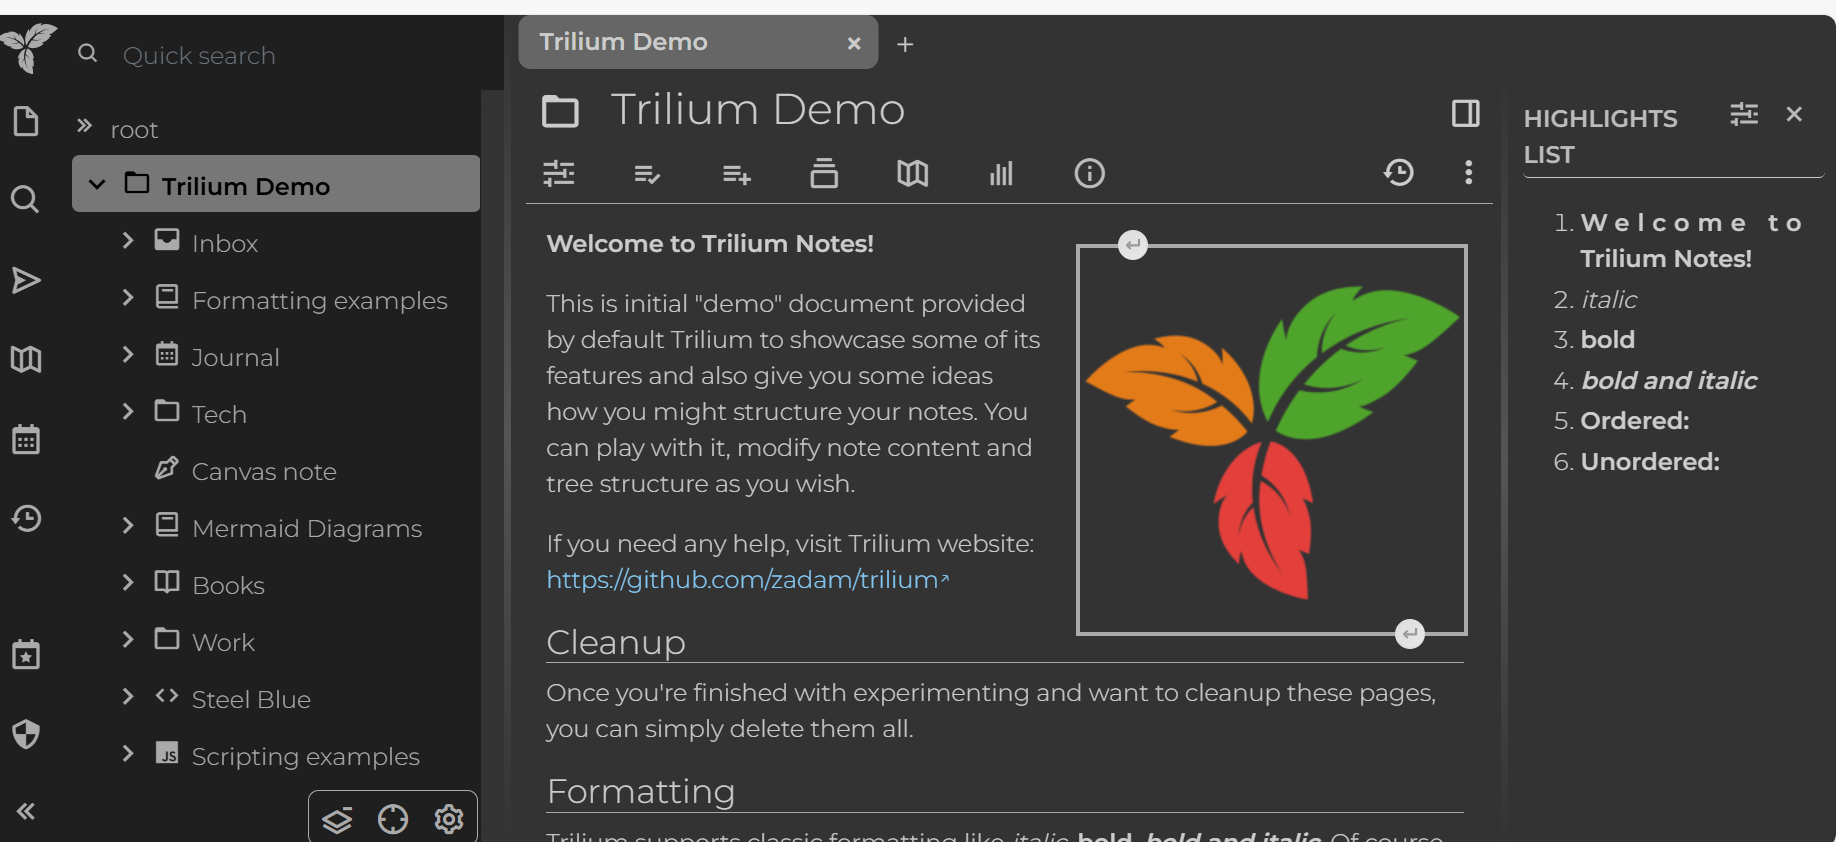Close the Trilium Demo tab
The height and width of the screenshot is (842, 1836).
coord(854,43)
